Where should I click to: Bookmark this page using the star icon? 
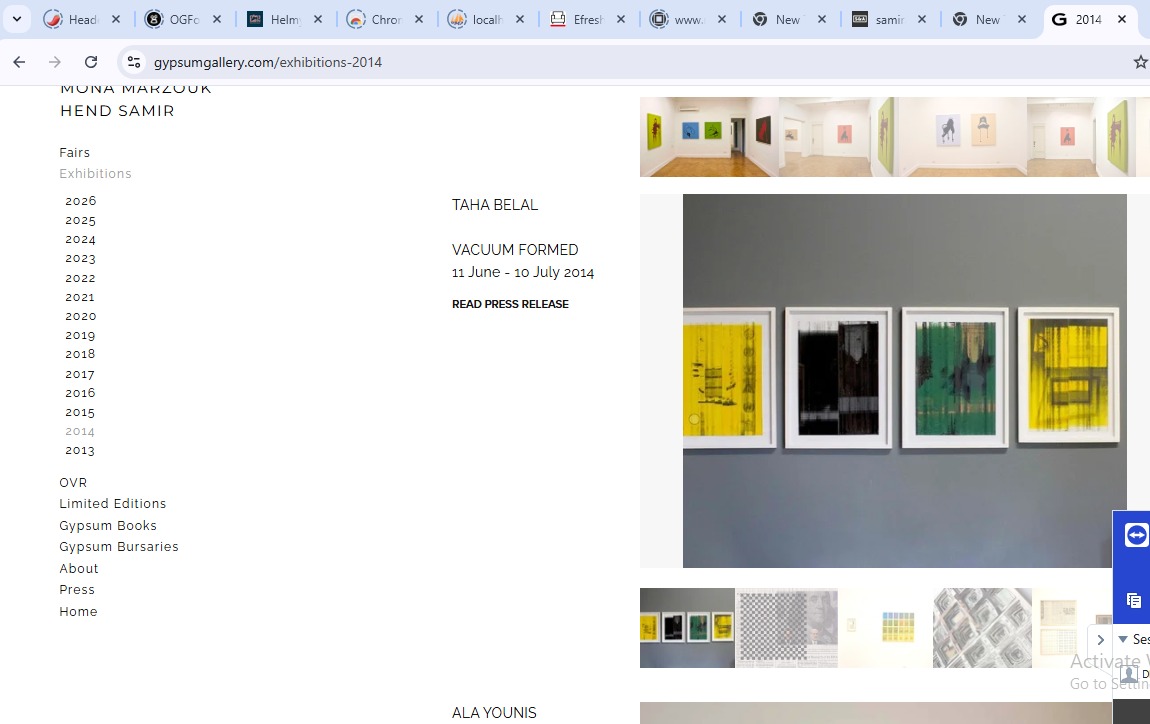click(x=1141, y=62)
